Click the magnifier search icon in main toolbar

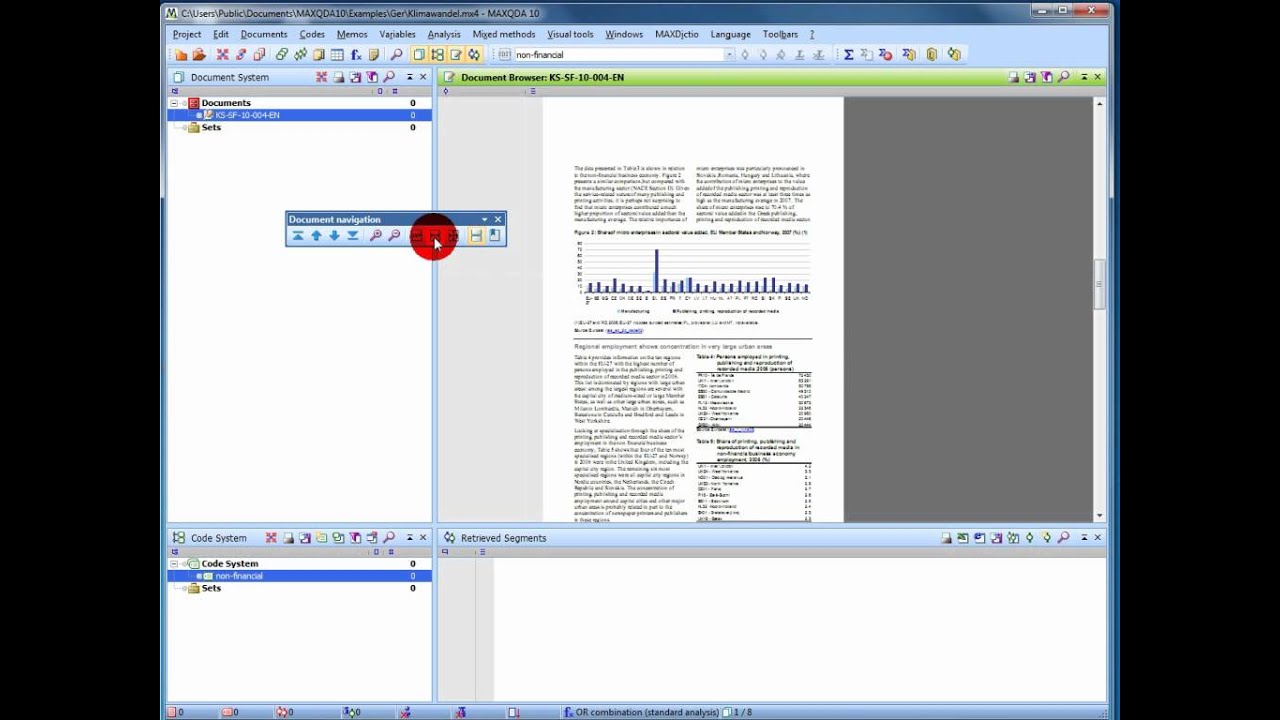click(x=396, y=55)
